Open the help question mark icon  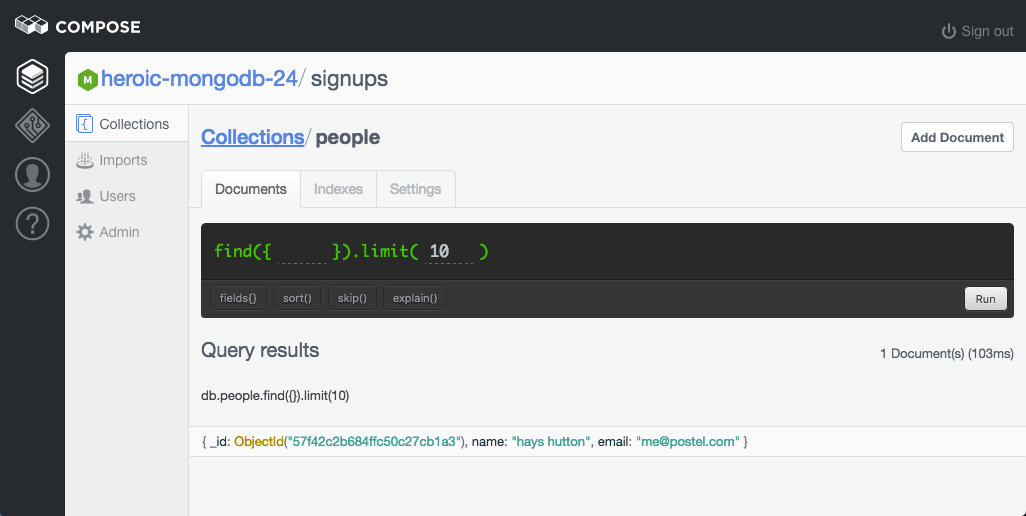pyautogui.click(x=32, y=224)
